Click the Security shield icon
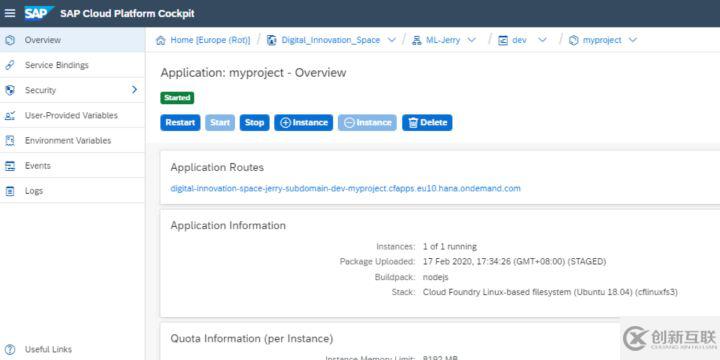The image size is (720, 360). coord(10,90)
